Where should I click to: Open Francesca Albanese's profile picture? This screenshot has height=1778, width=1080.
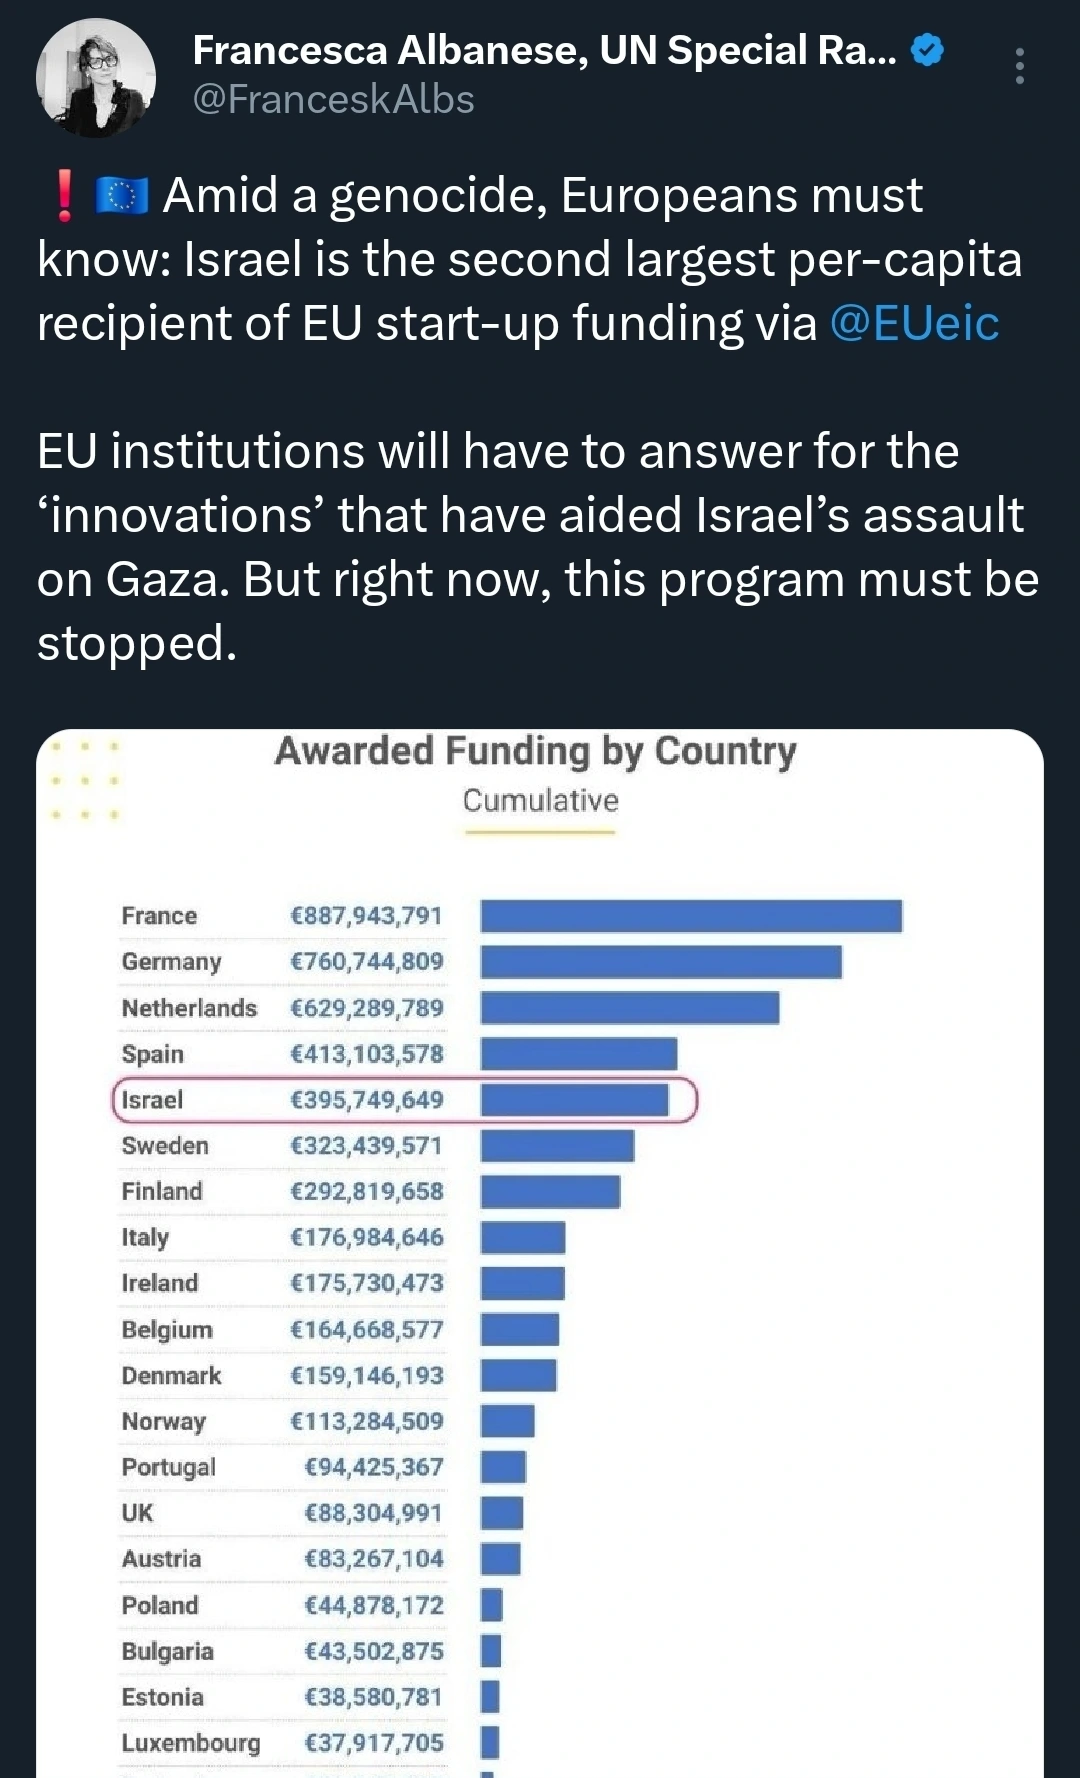tap(96, 78)
